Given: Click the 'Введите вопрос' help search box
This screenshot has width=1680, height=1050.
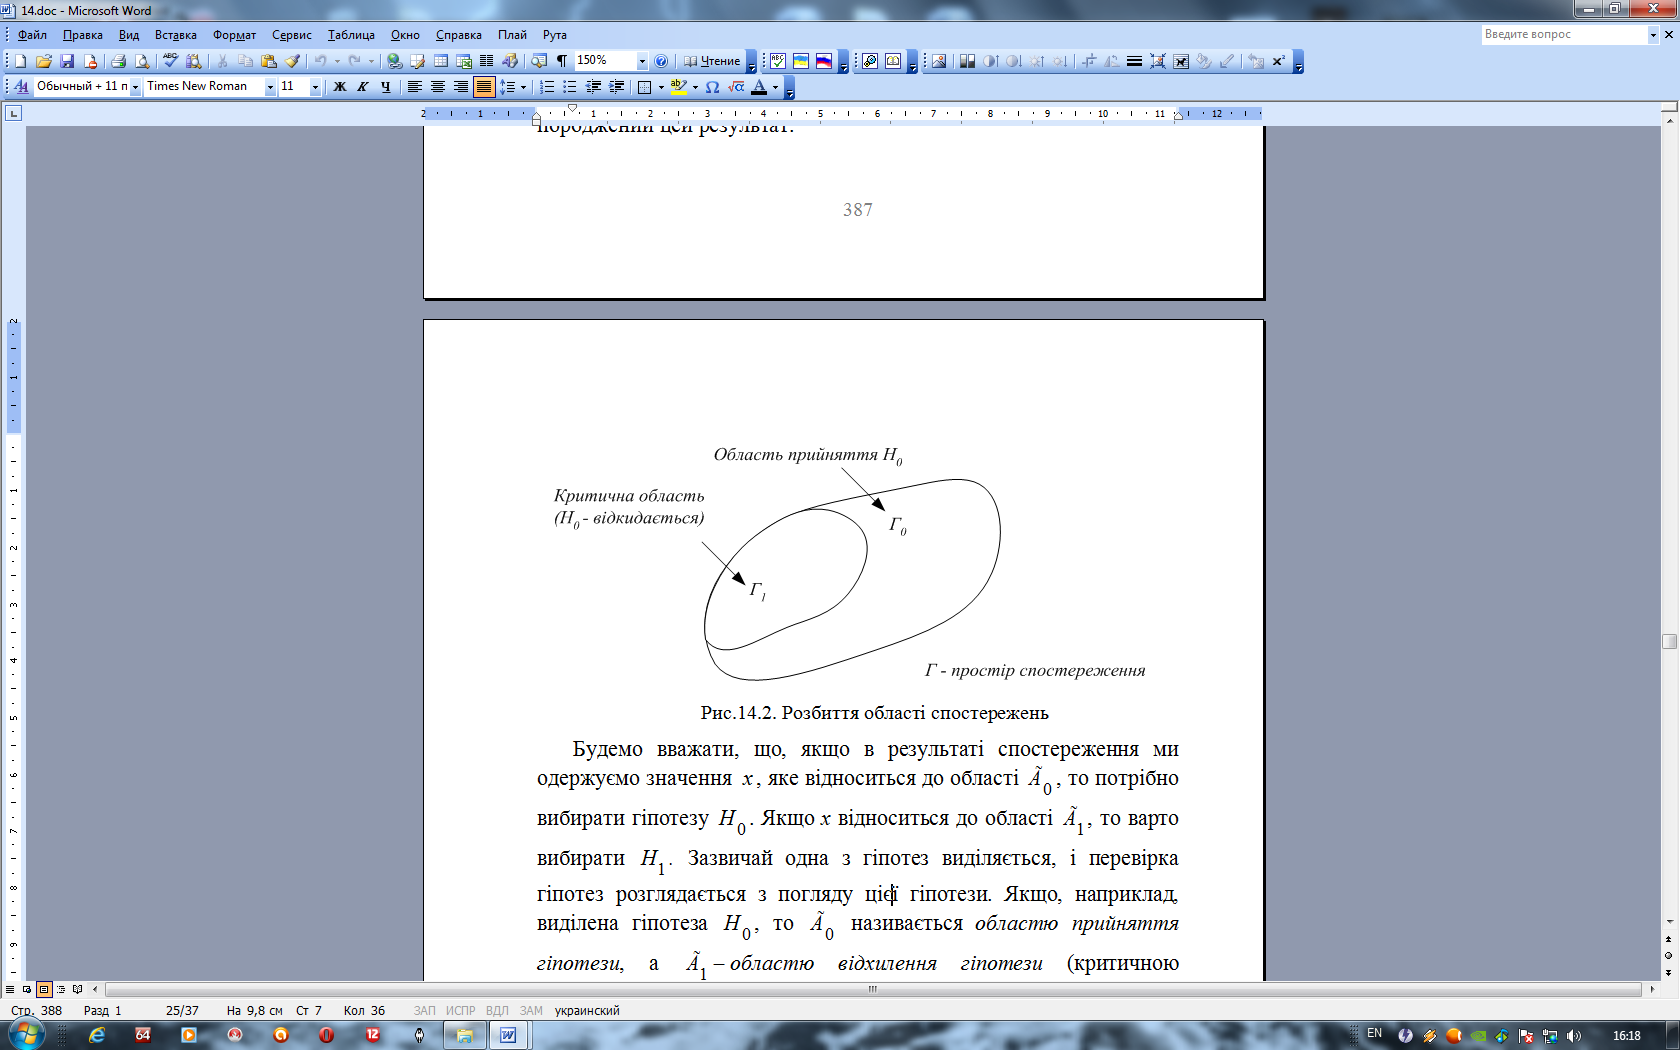Looking at the screenshot, I should point(1564,34).
